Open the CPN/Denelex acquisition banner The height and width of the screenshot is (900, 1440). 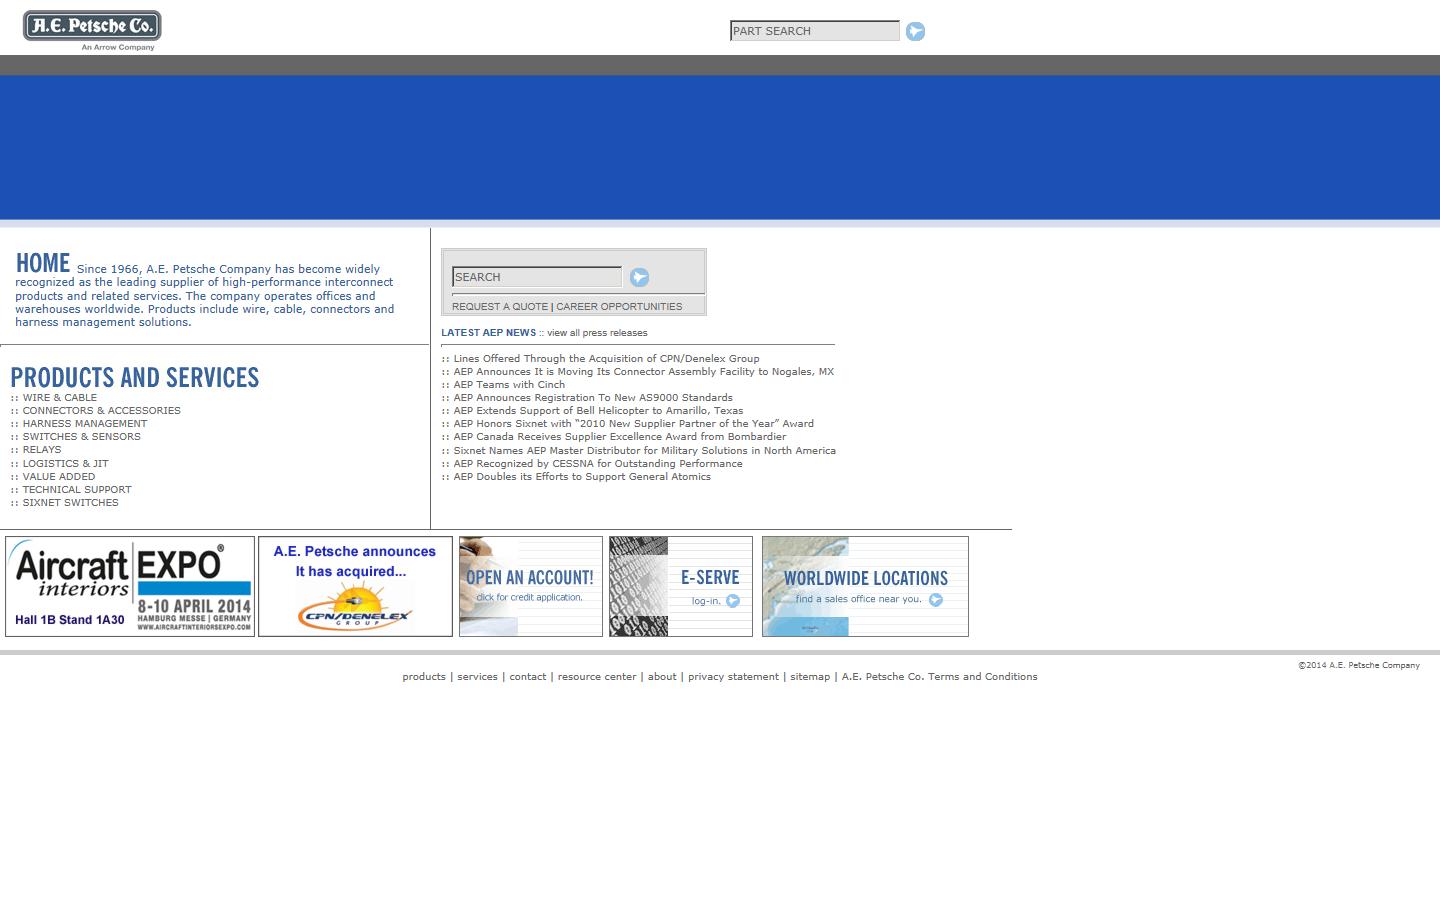(x=355, y=586)
